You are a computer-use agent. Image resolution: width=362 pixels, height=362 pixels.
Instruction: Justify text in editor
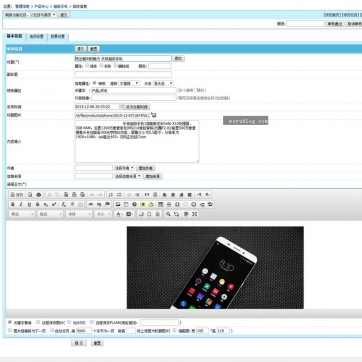[x=189, y=195]
